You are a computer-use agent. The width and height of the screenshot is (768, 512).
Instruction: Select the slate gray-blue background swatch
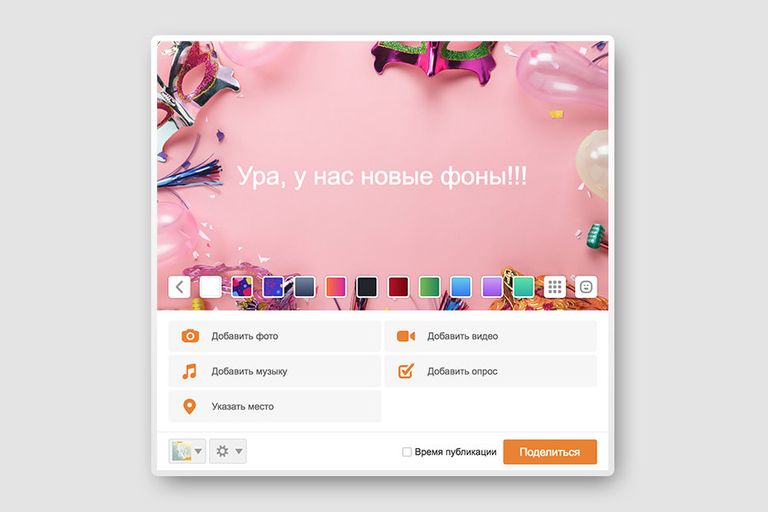(x=305, y=287)
